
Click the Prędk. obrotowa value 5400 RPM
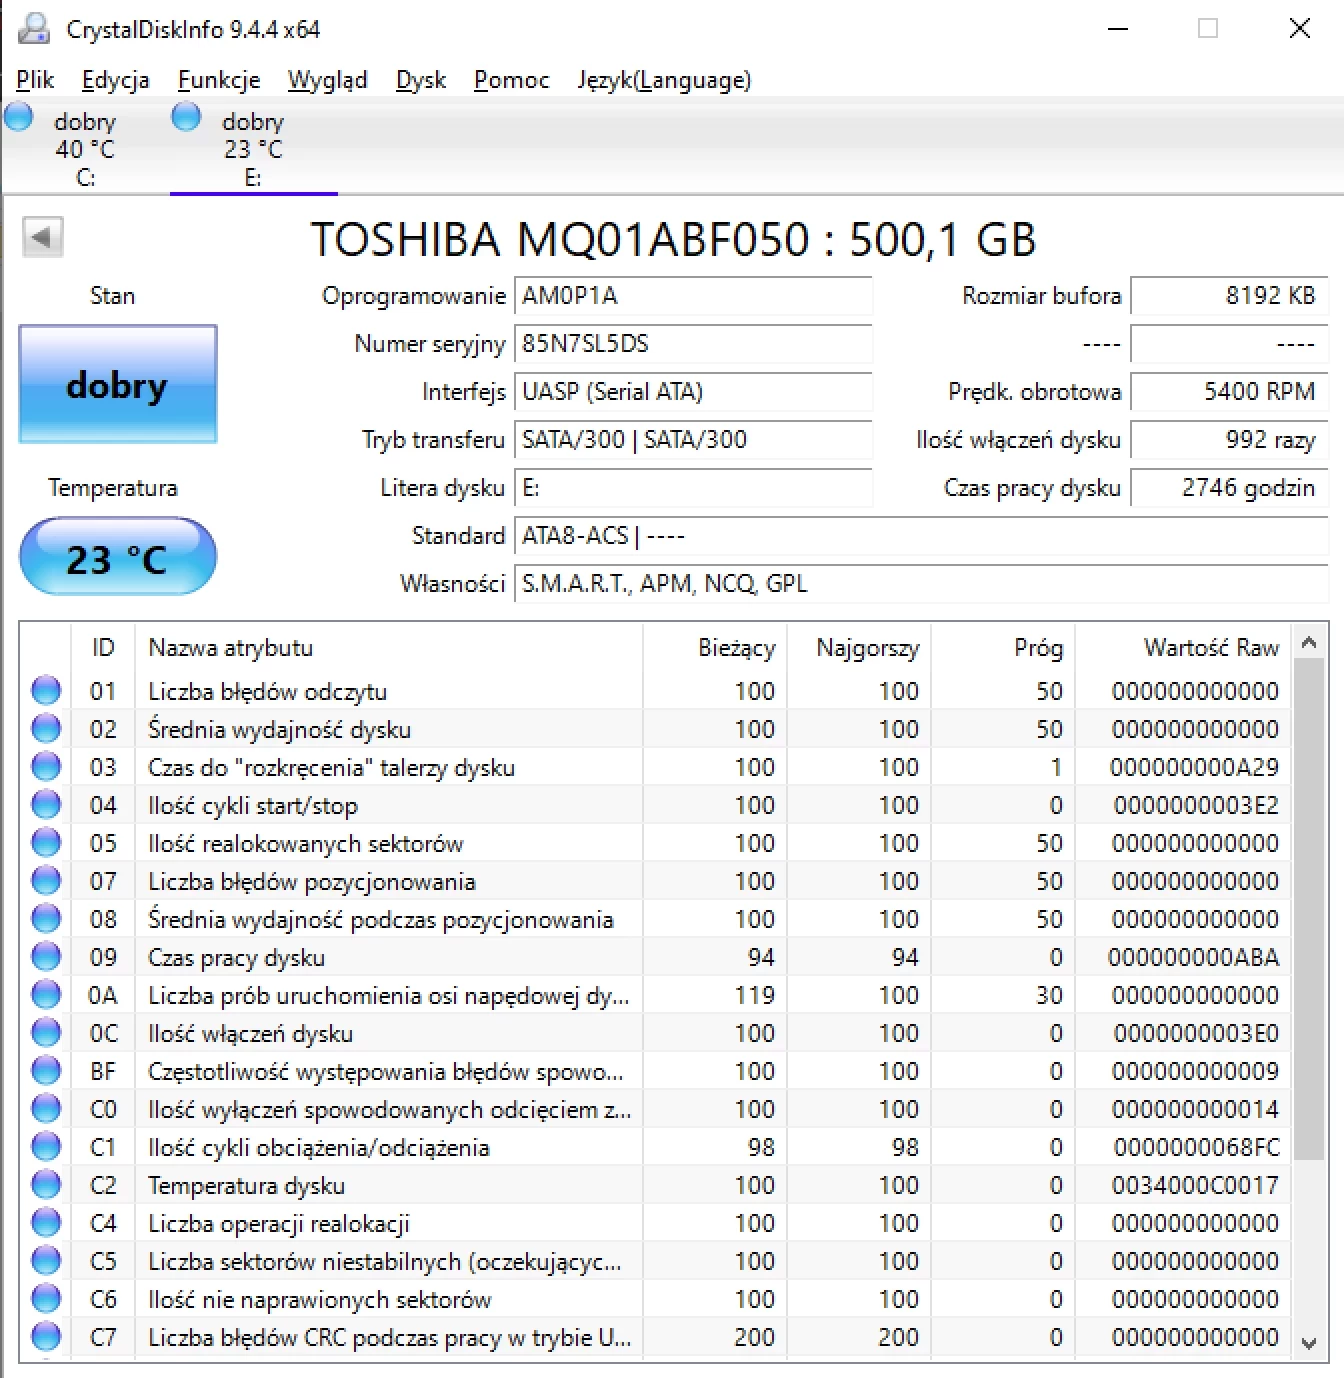point(1229,392)
